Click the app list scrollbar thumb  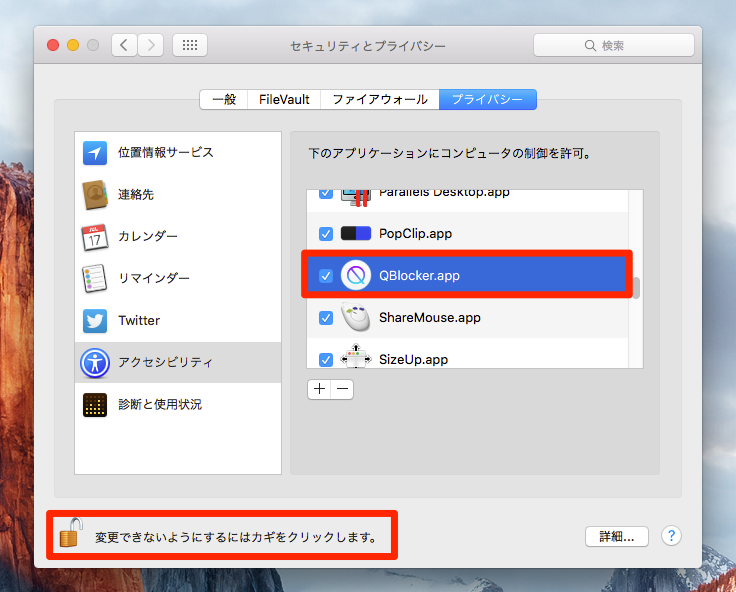click(x=636, y=288)
